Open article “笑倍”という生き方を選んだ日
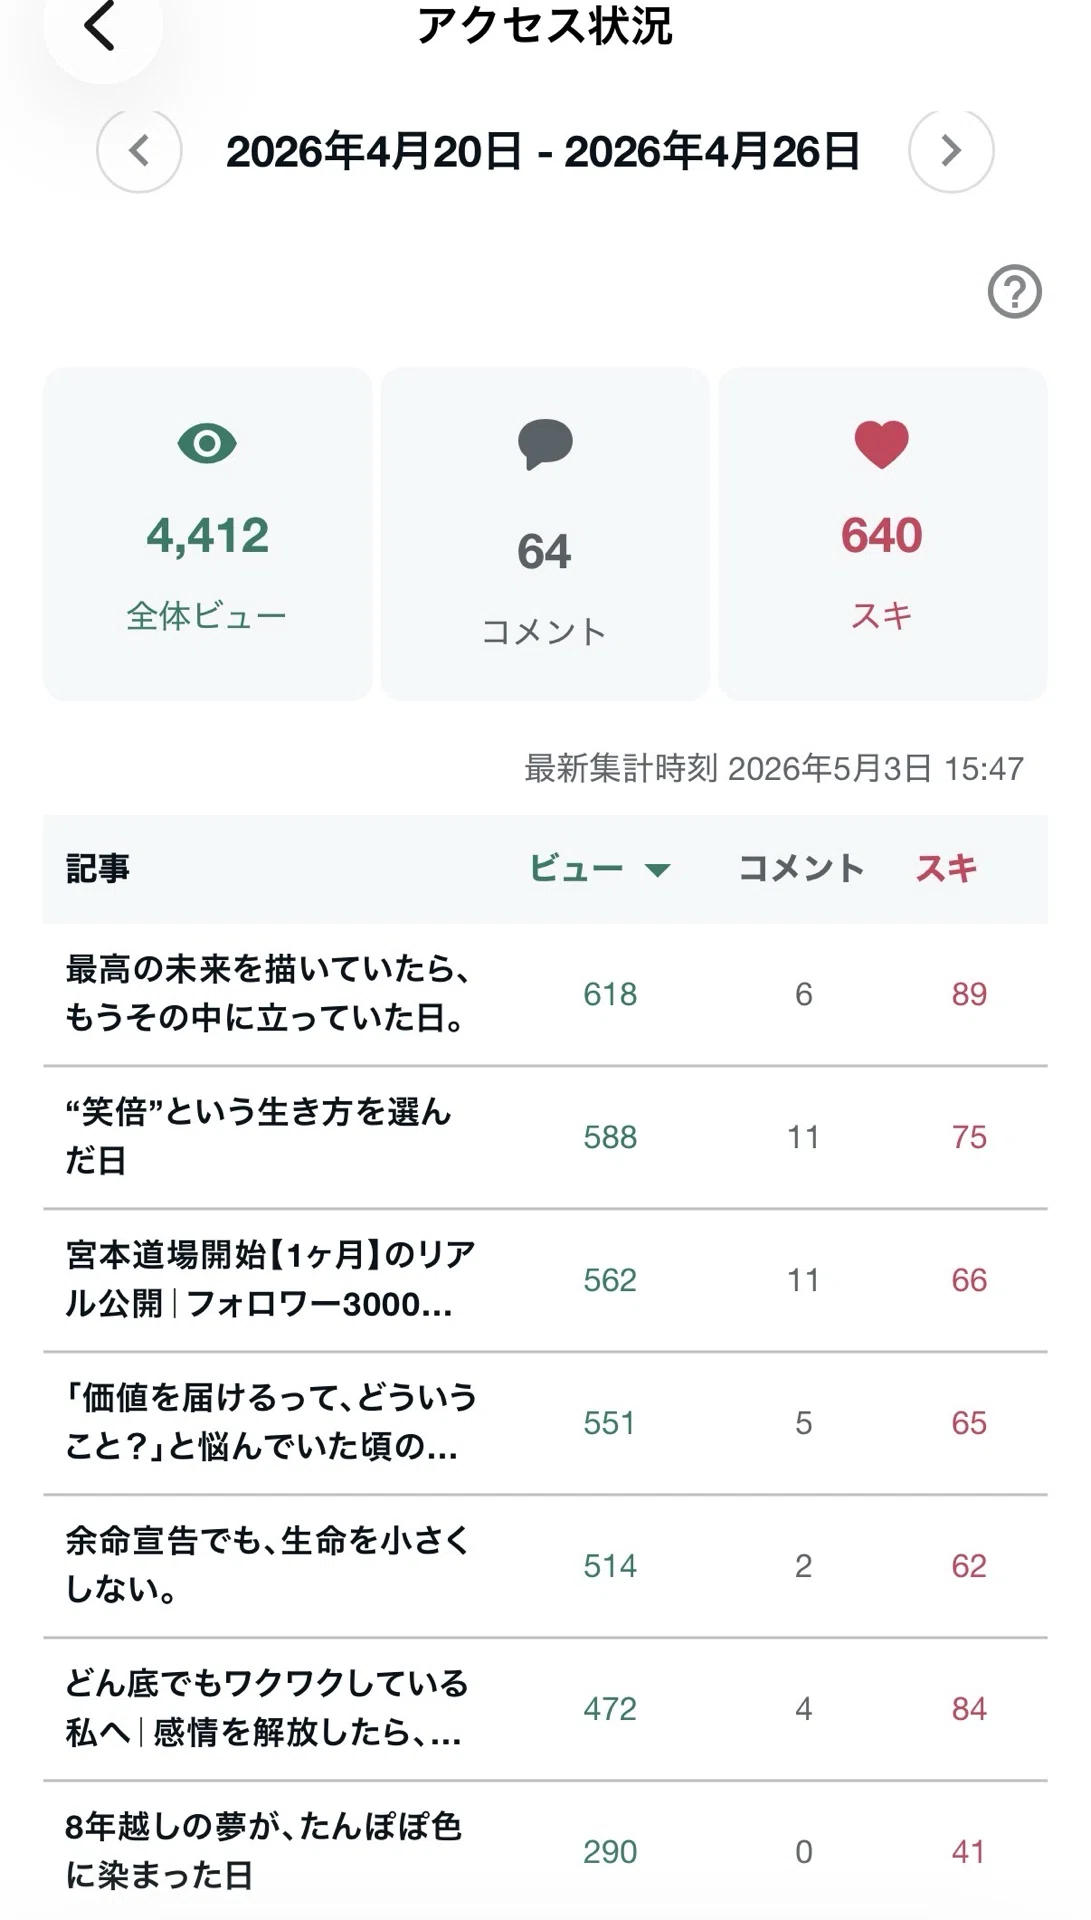 [545, 1137]
